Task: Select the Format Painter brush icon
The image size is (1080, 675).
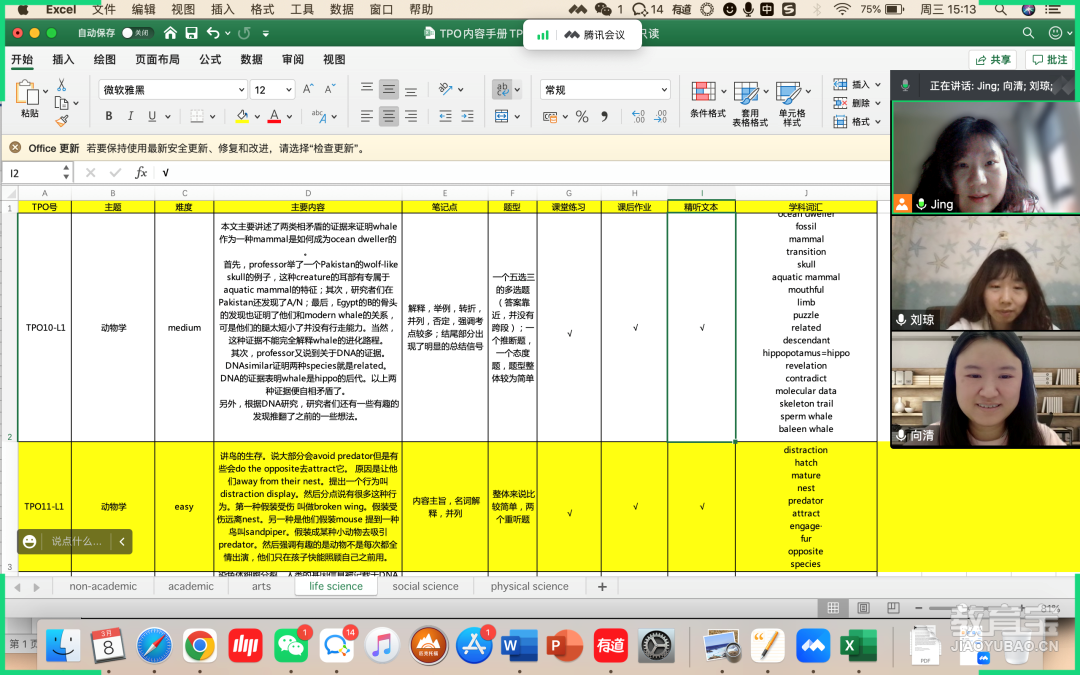Action: 62,121
